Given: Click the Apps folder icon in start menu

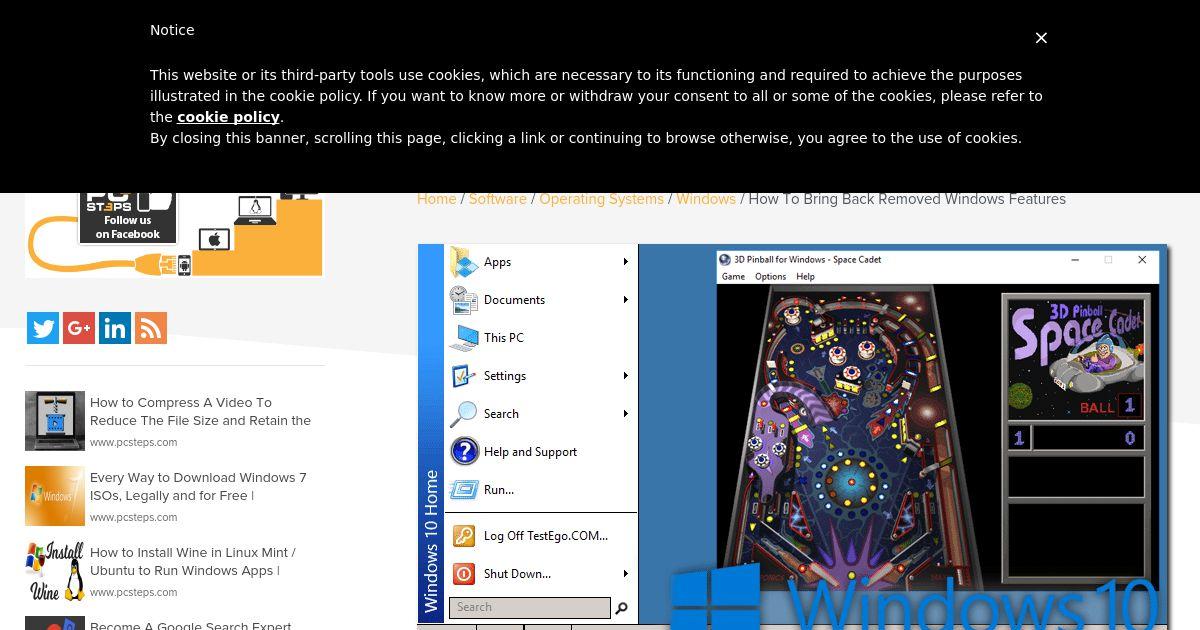Looking at the screenshot, I should coord(464,262).
